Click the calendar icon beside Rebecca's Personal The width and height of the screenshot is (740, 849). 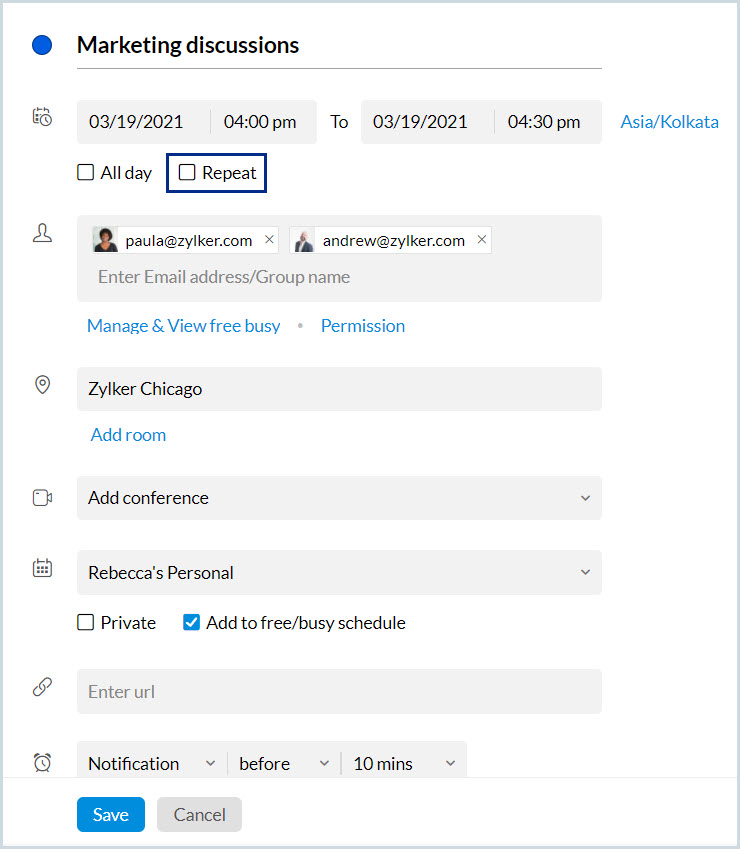pyautogui.click(x=42, y=568)
